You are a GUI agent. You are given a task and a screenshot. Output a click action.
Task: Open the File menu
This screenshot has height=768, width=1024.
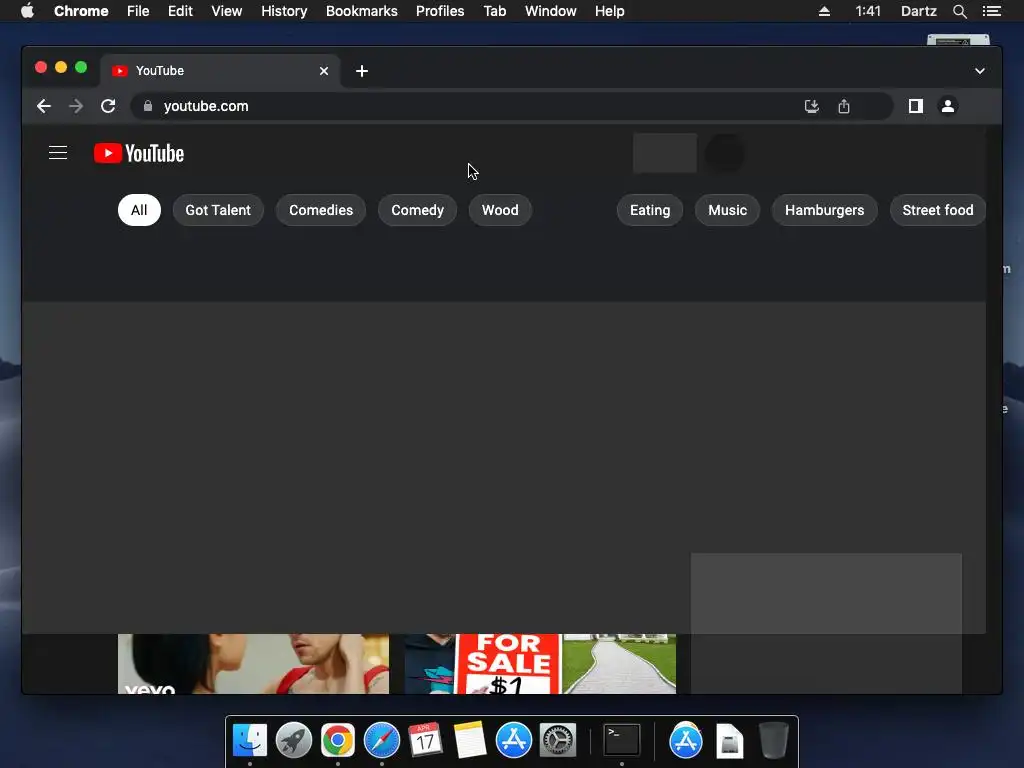(138, 11)
